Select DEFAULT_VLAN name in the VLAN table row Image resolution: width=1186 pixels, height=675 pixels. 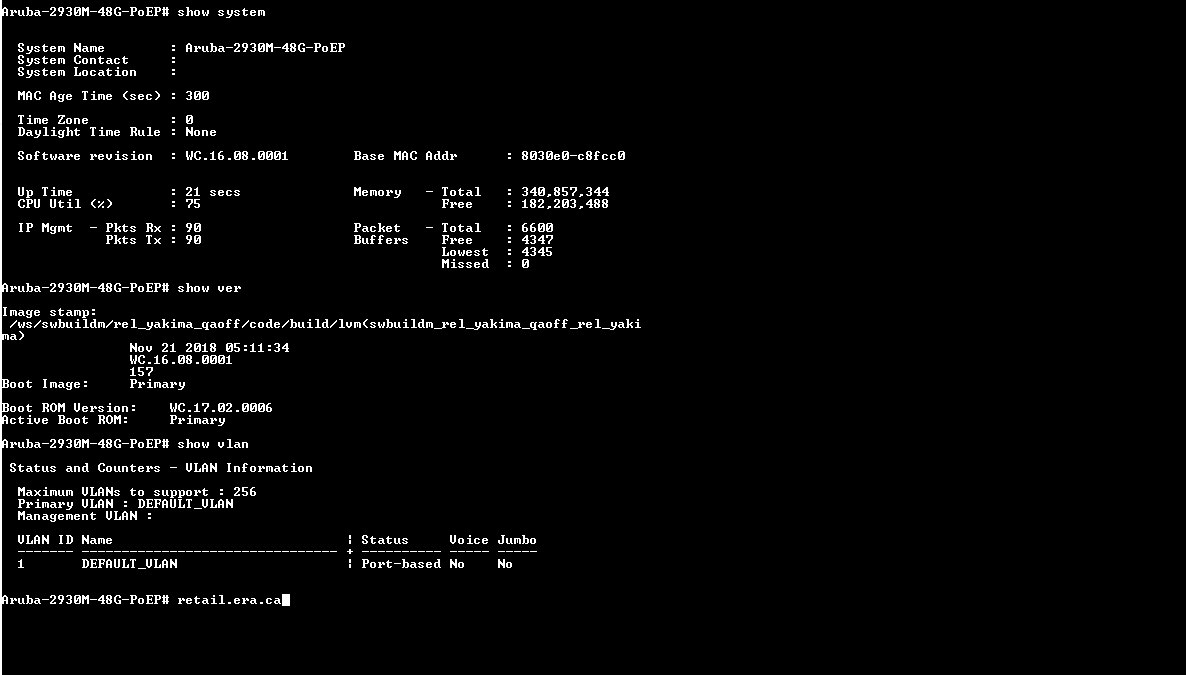pyautogui.click(x=129, y=565)
